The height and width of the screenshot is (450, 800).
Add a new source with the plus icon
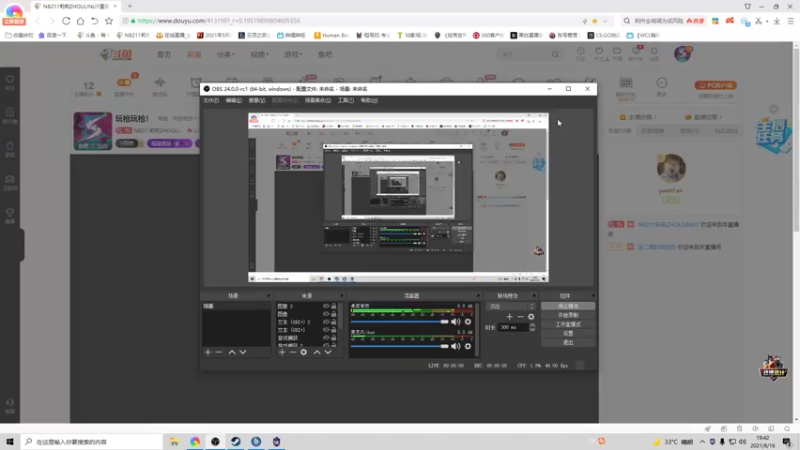point(282,352)
